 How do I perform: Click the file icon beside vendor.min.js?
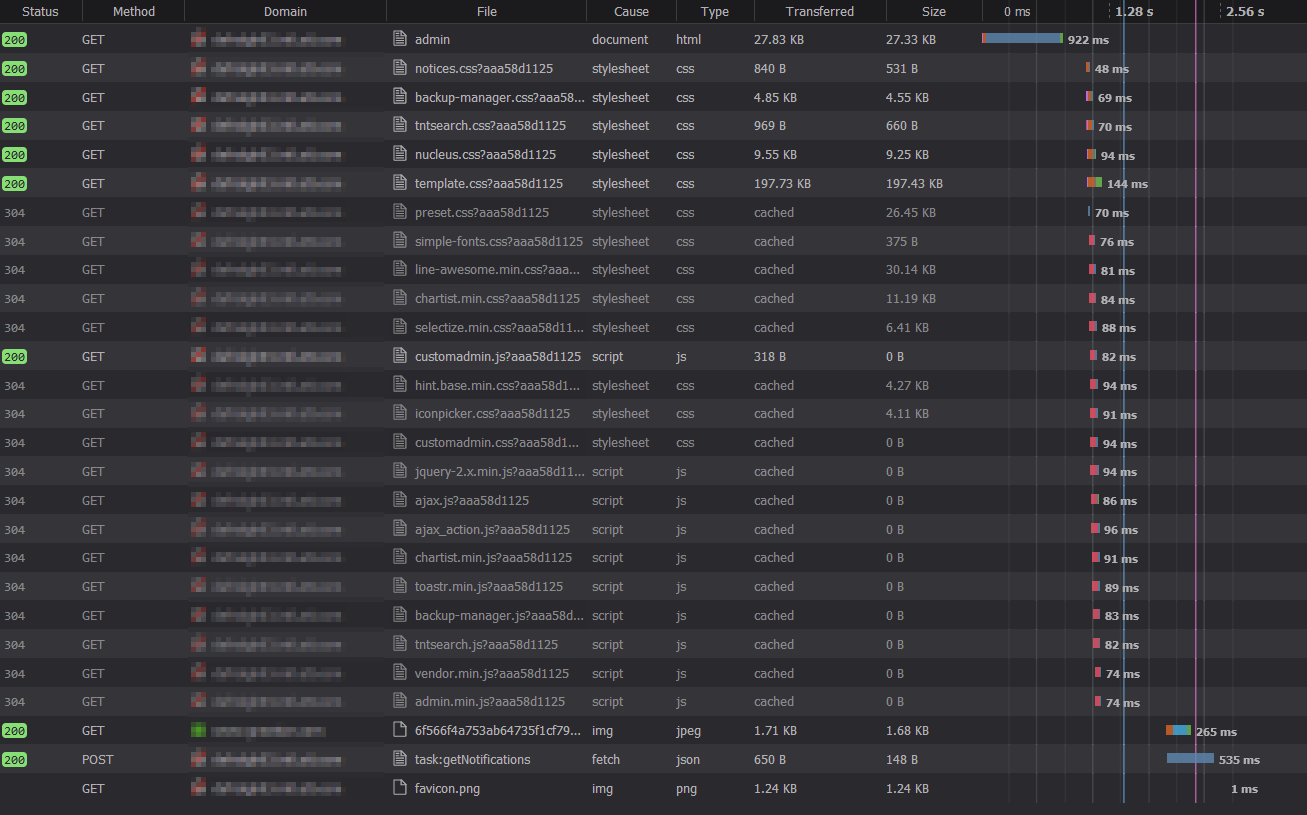click(x=398, y=673)
